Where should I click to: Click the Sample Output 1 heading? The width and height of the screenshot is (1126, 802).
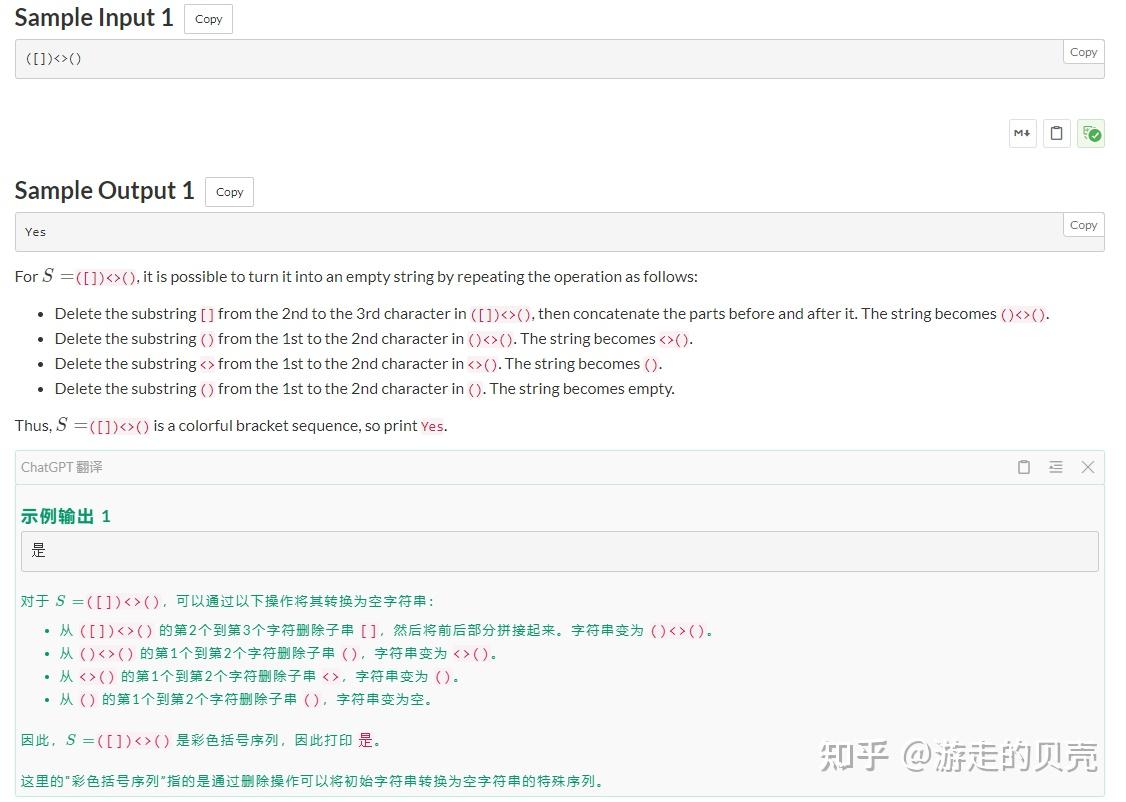pos(104,191)
